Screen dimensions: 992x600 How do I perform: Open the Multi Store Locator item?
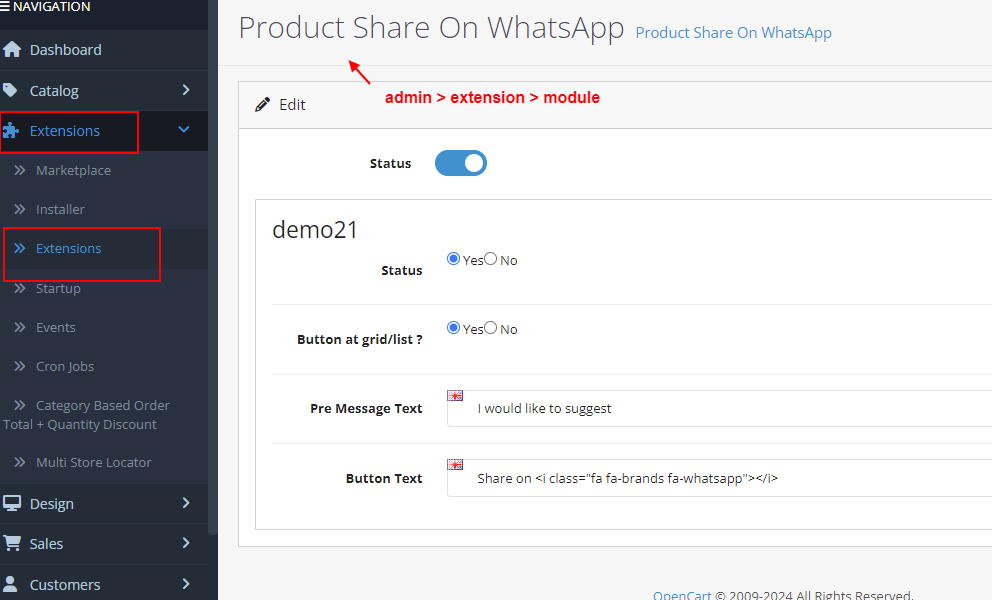click(104, 463)
